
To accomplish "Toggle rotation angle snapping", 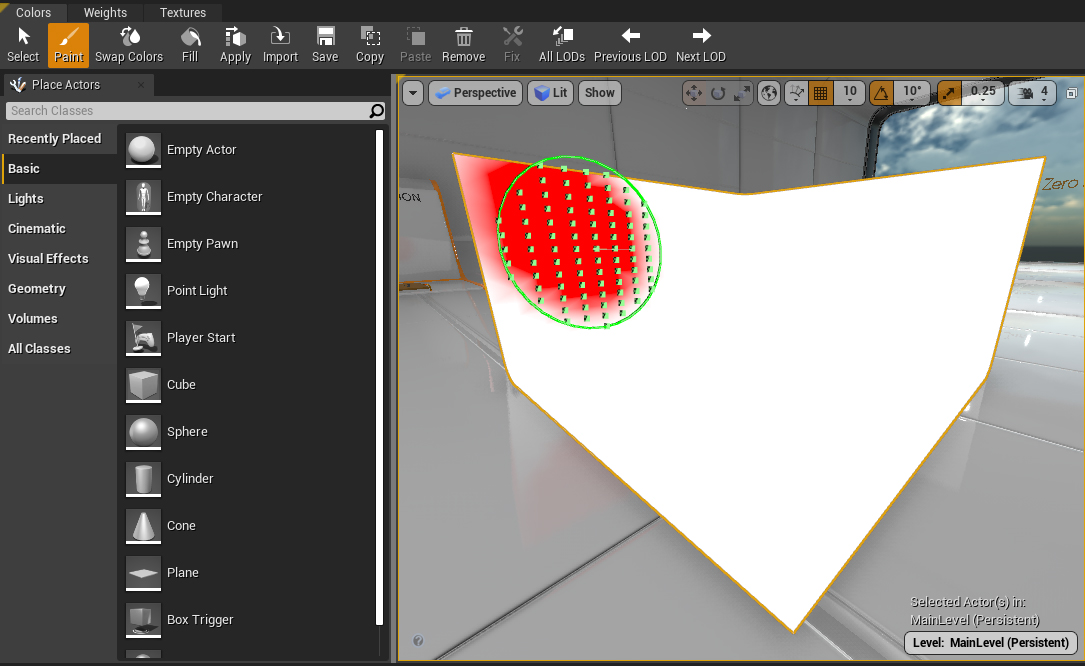I will pos(881,93).
